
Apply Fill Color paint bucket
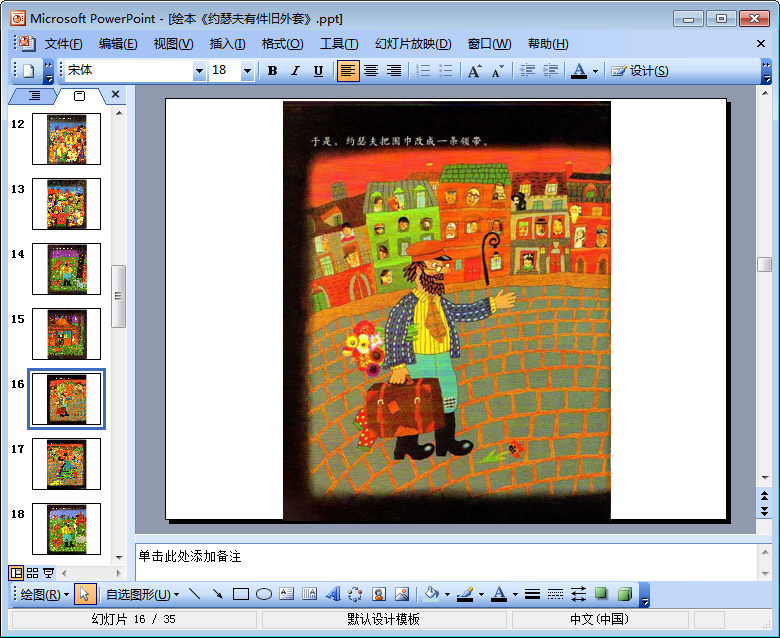coord(432,594)
